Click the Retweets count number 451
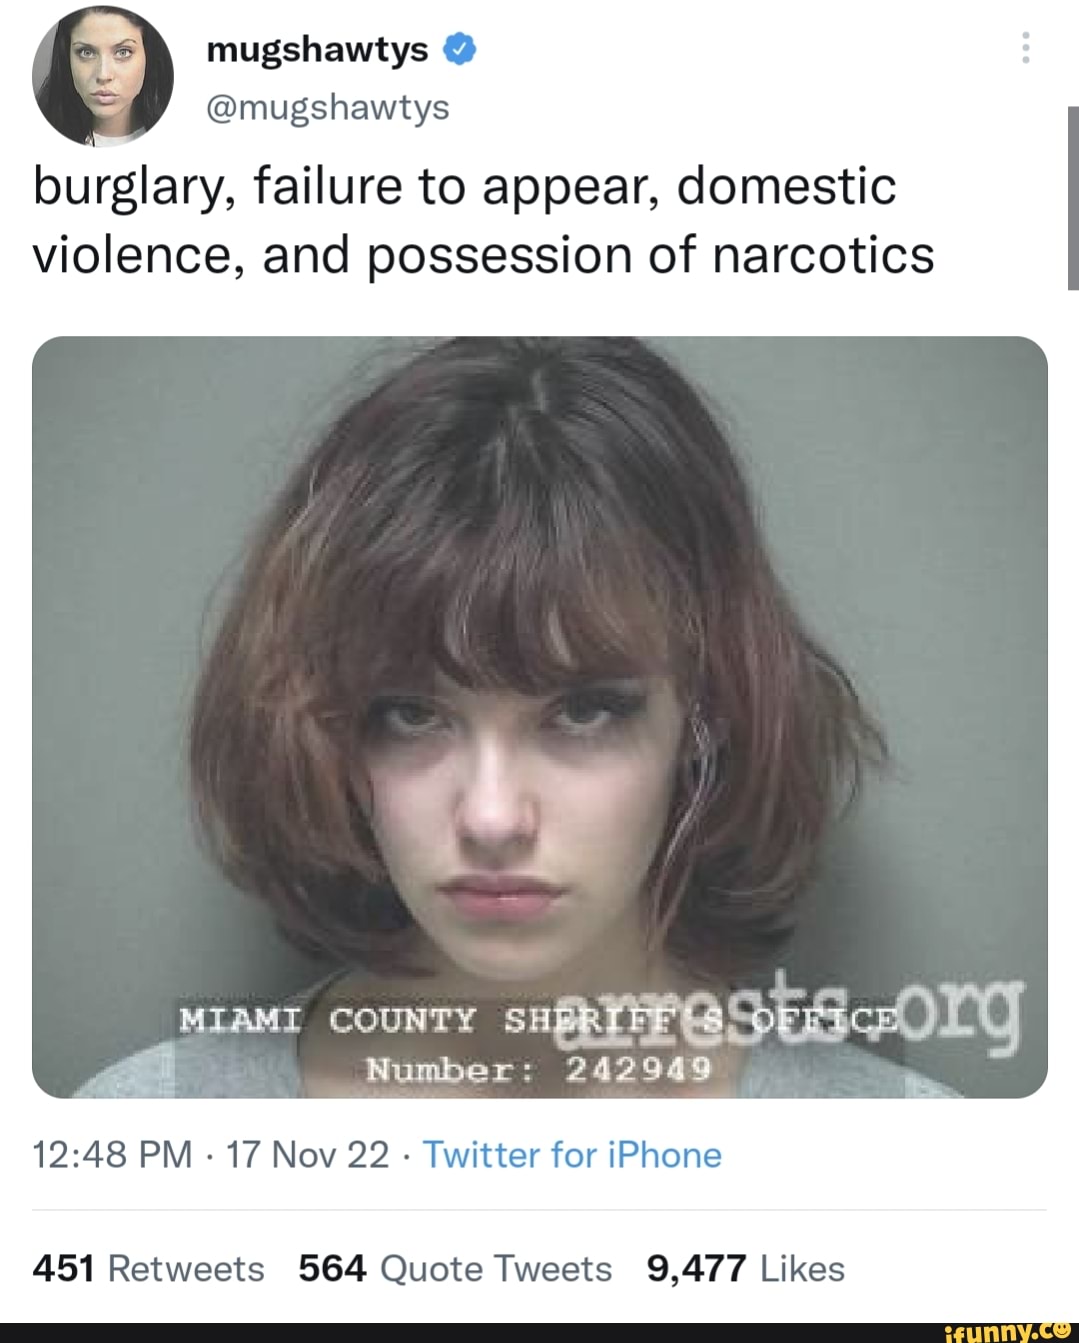 tap(64, 1268)
